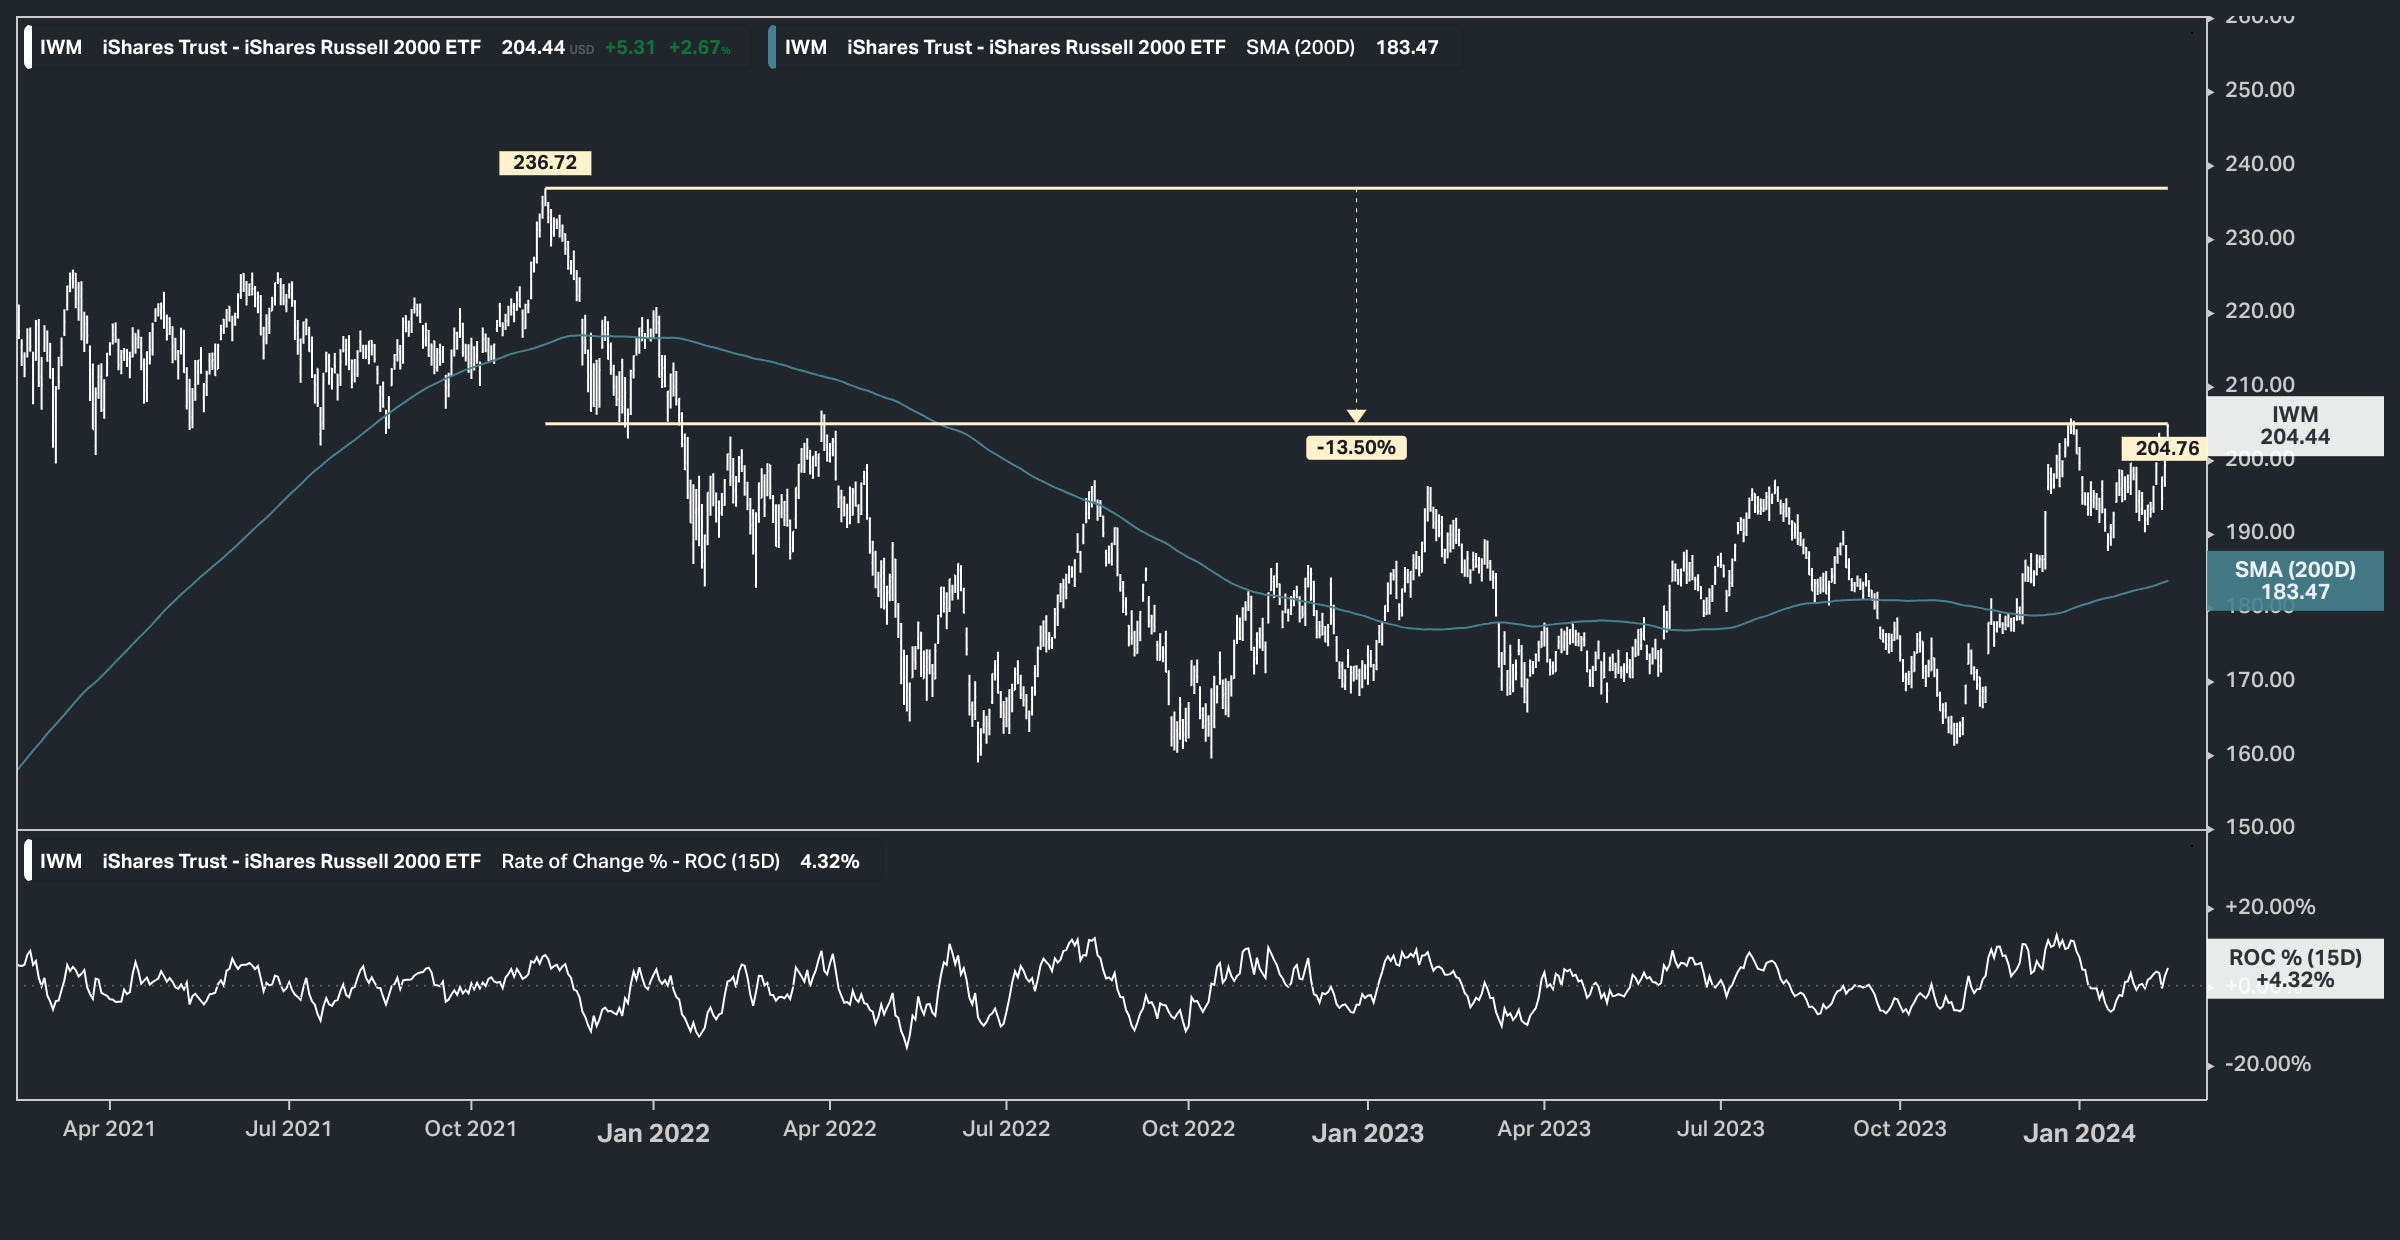This screenshot has height=1240, width=2400.
Task: Click the 183.47 SMA value in legend
Action: (1407, 47)
